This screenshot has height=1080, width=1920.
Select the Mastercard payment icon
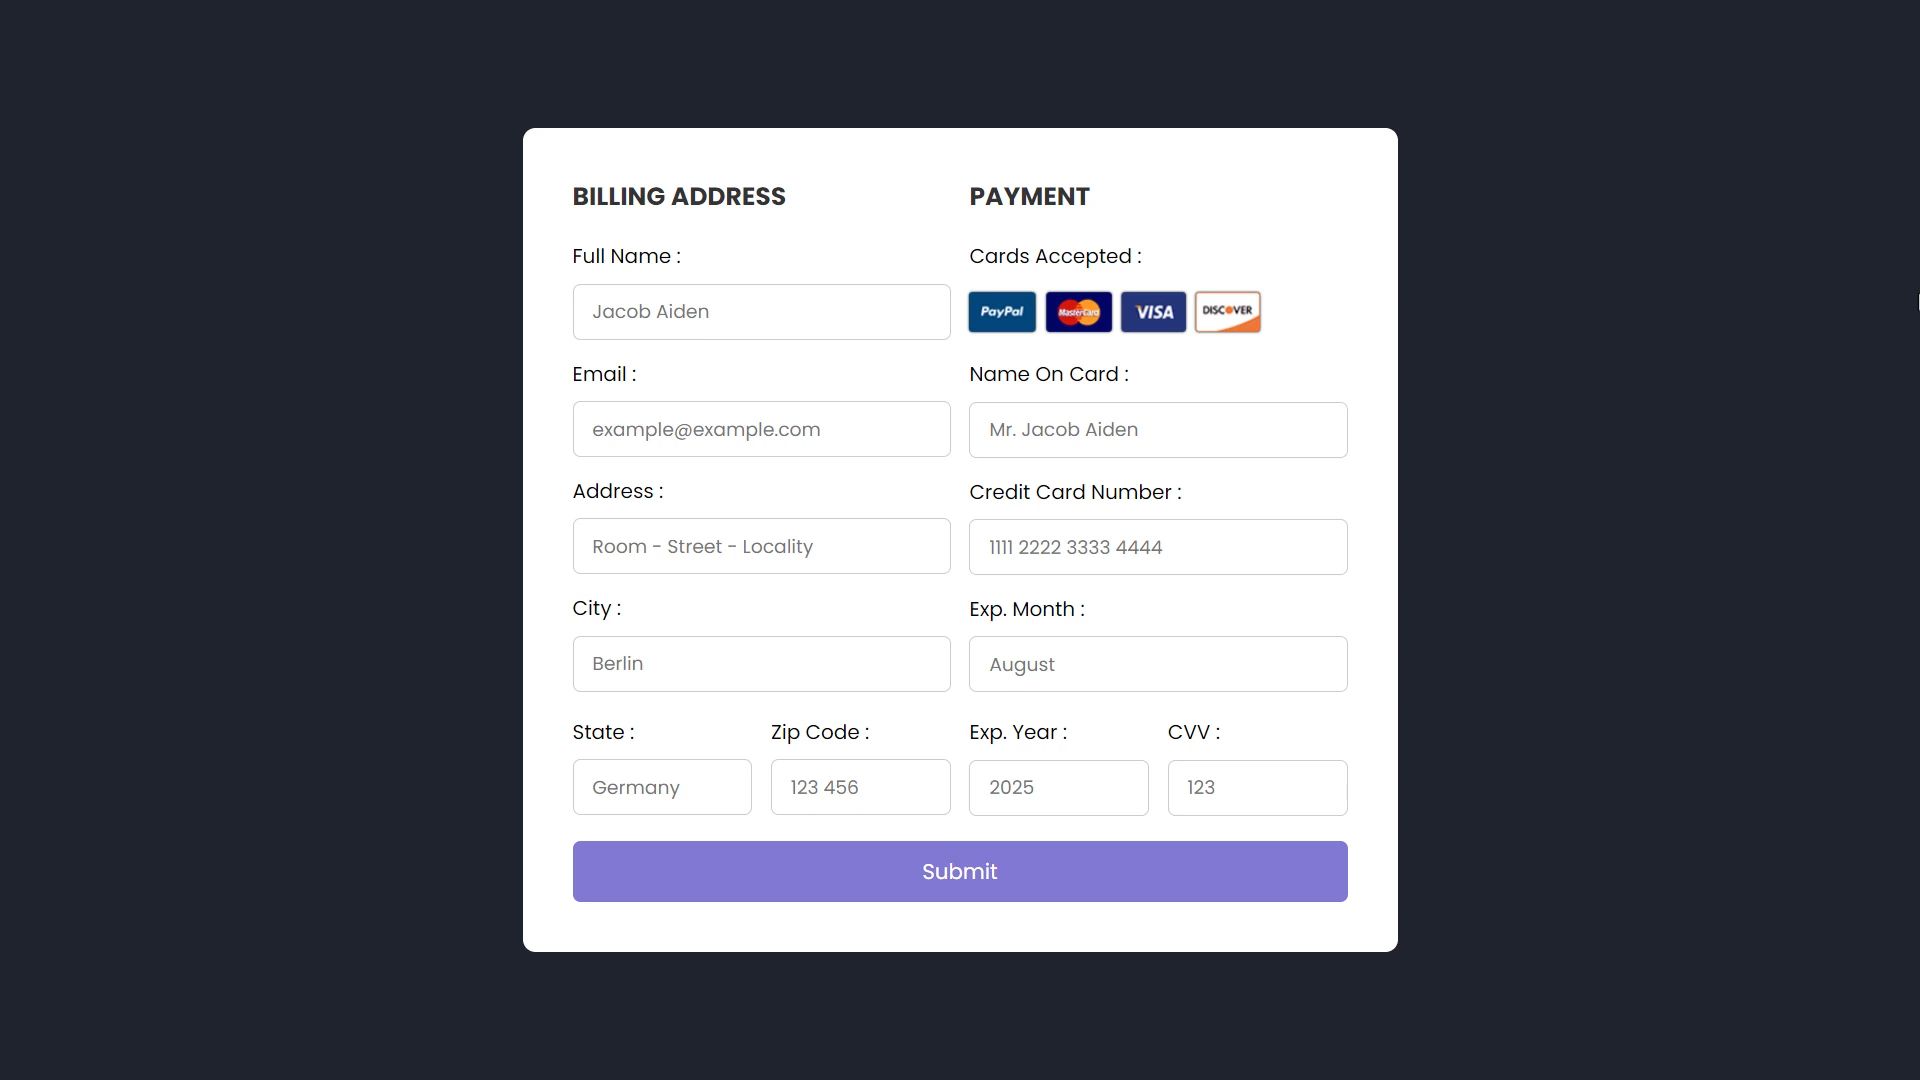[1079, 311]
